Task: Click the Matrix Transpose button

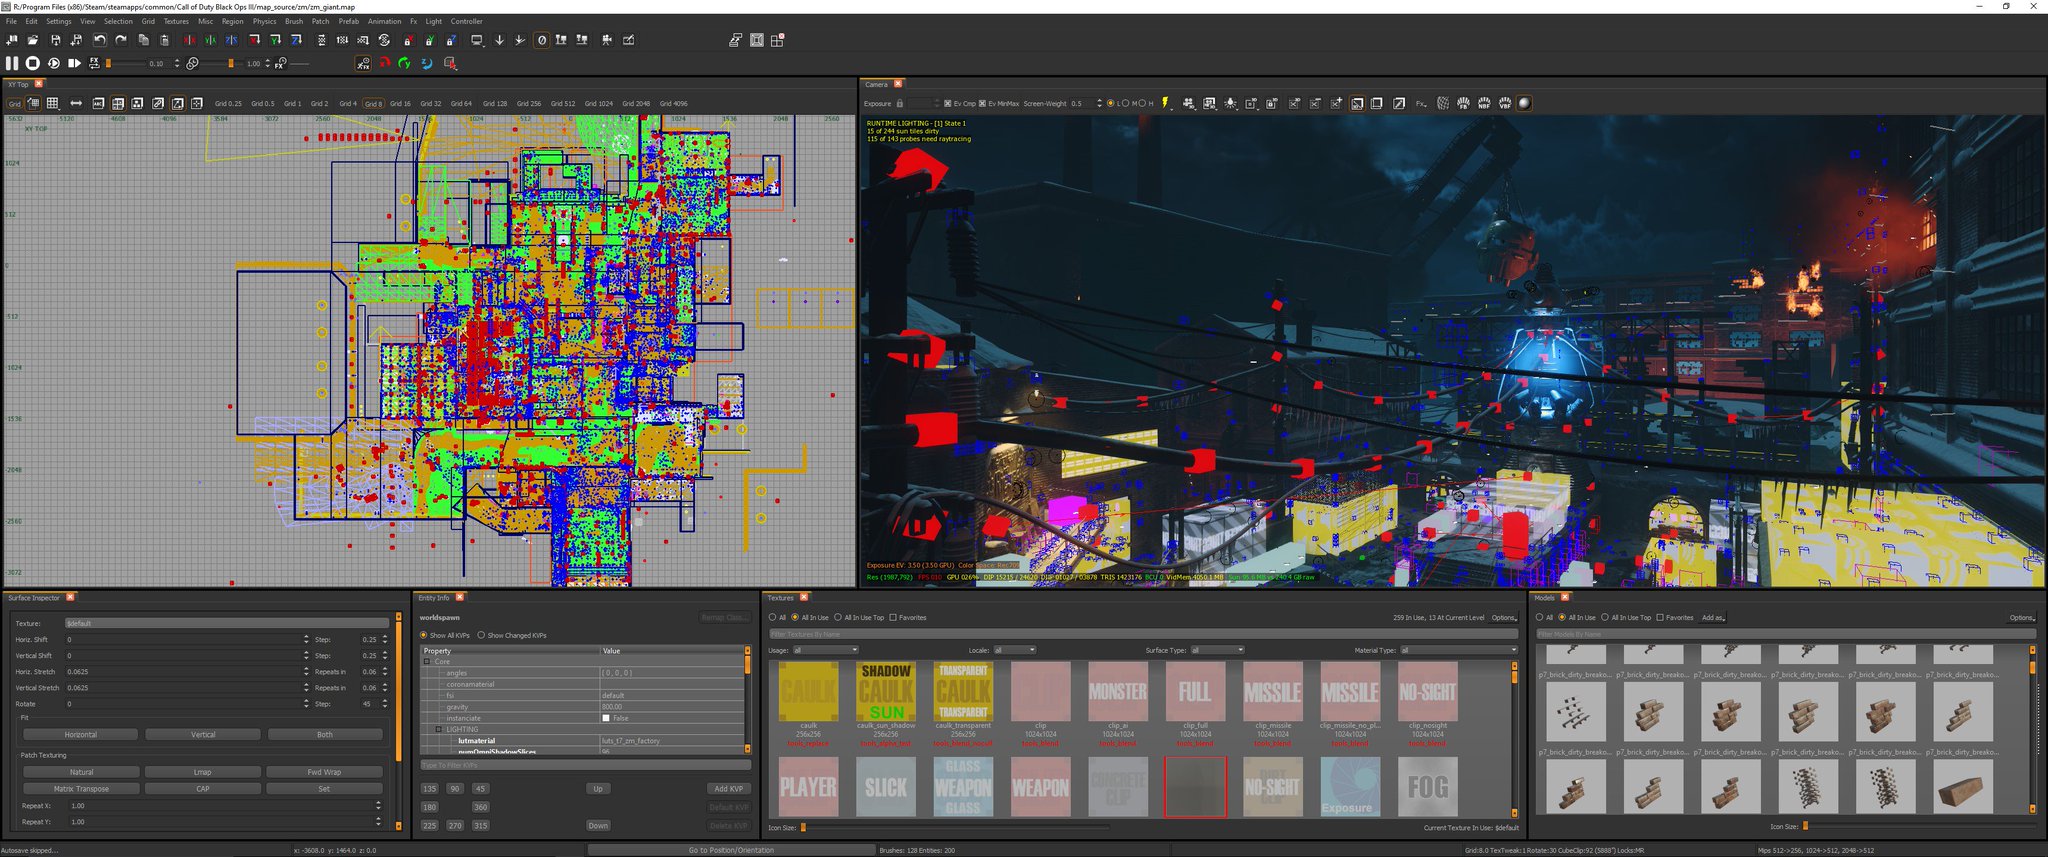Action: coord(81,788)
